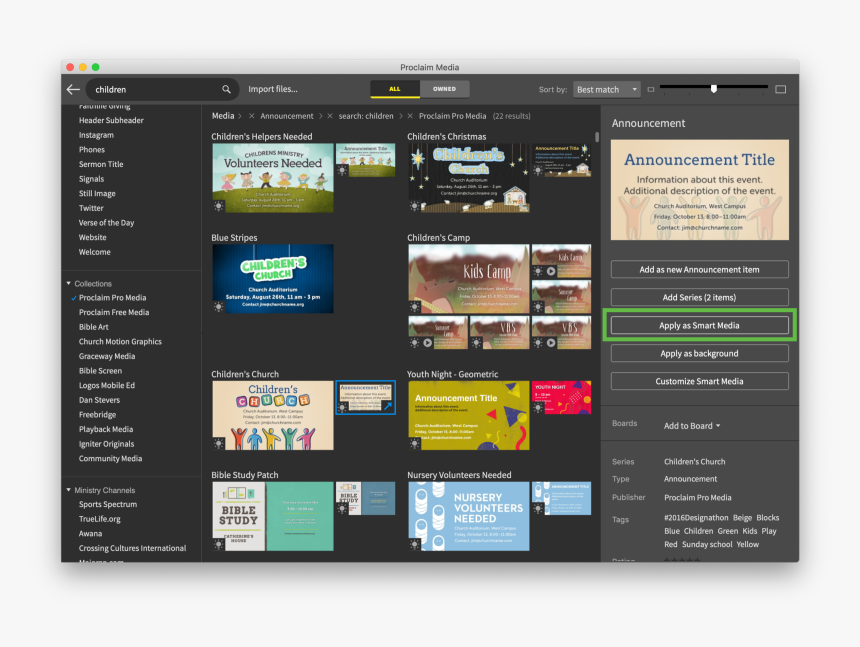Click smart media icon on Youth Night yellow thumbnail
This screenshot has width=860, height=647.
click(x=415, y=444)
